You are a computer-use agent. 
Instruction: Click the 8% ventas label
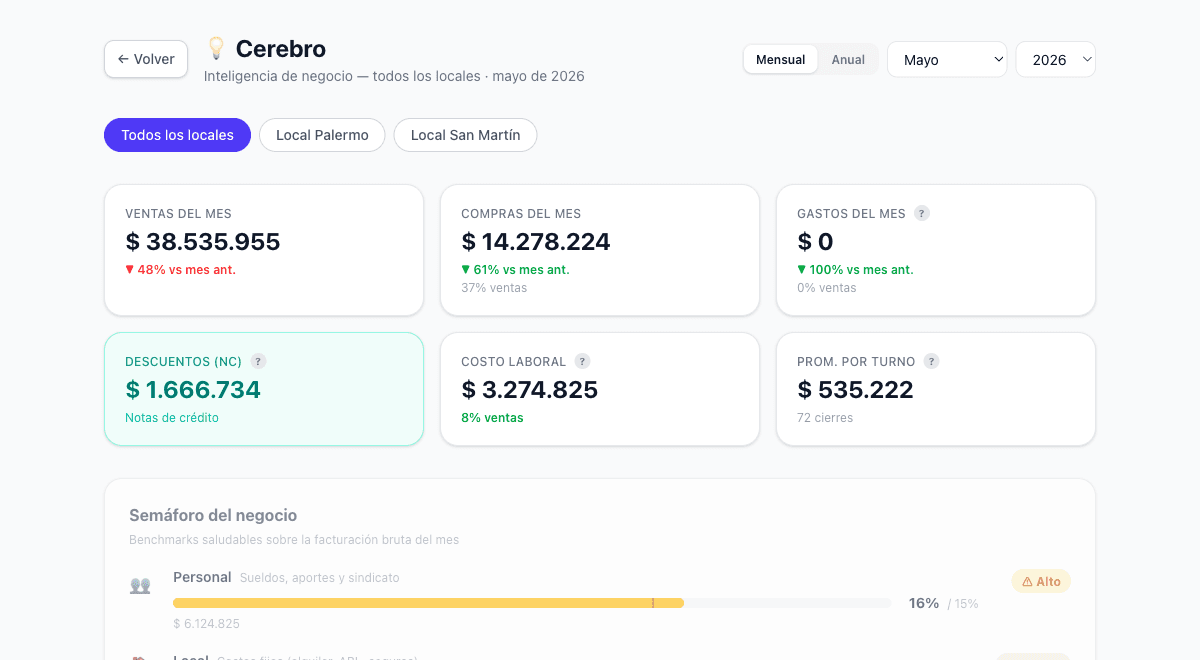click(x=492, y=418)
